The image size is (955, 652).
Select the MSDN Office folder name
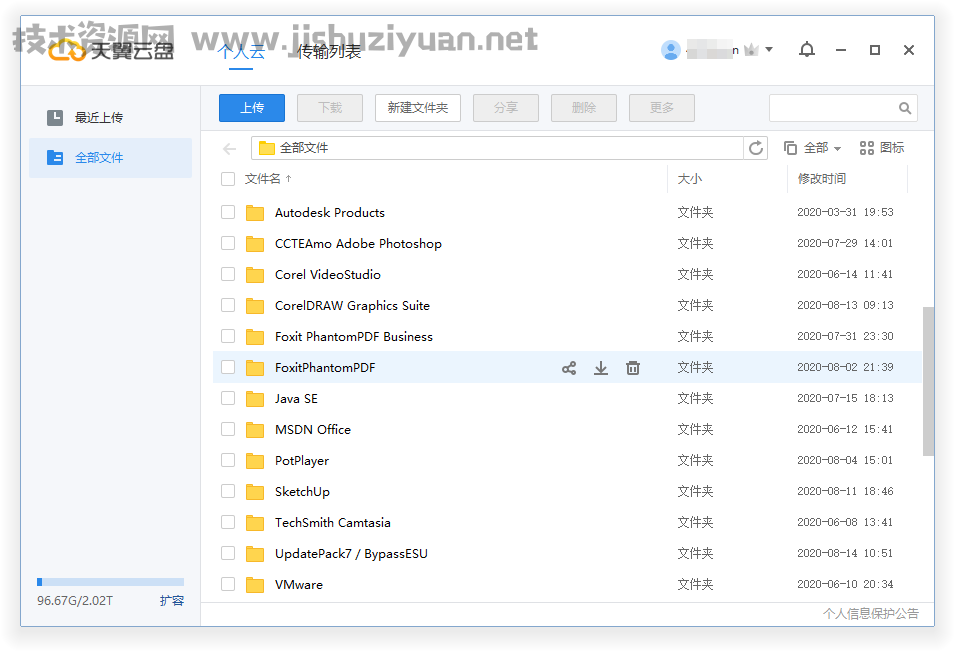coord(313,430)
